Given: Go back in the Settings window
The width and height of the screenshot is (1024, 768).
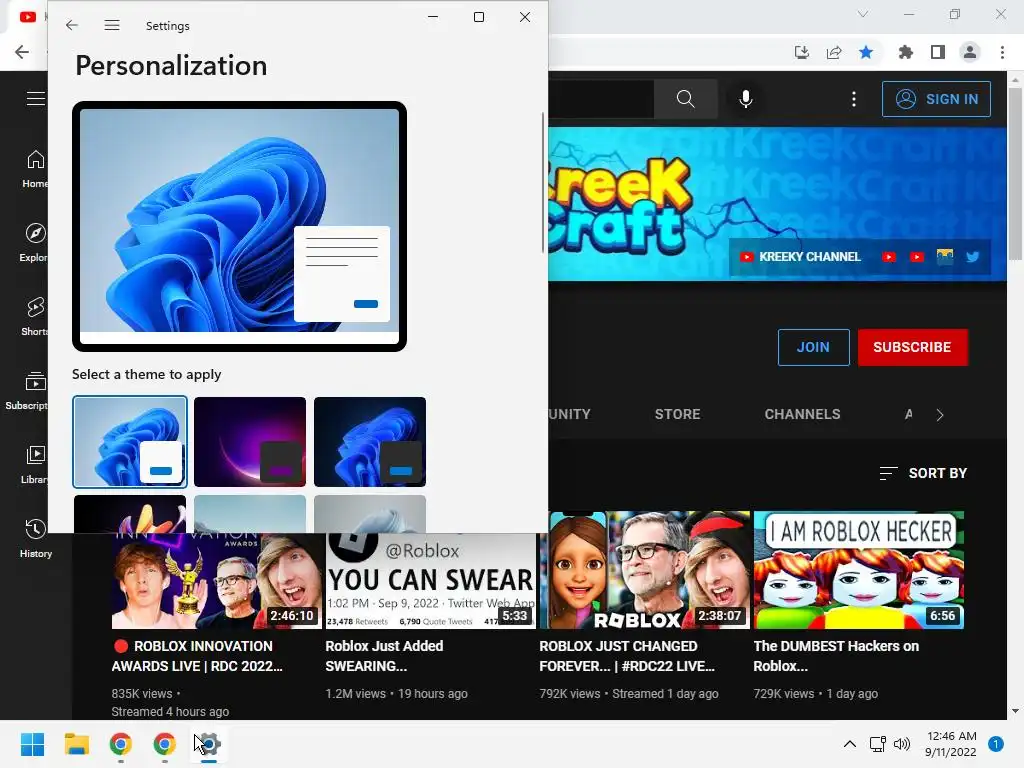Looking at the screenshot, I should click(72, 25).
